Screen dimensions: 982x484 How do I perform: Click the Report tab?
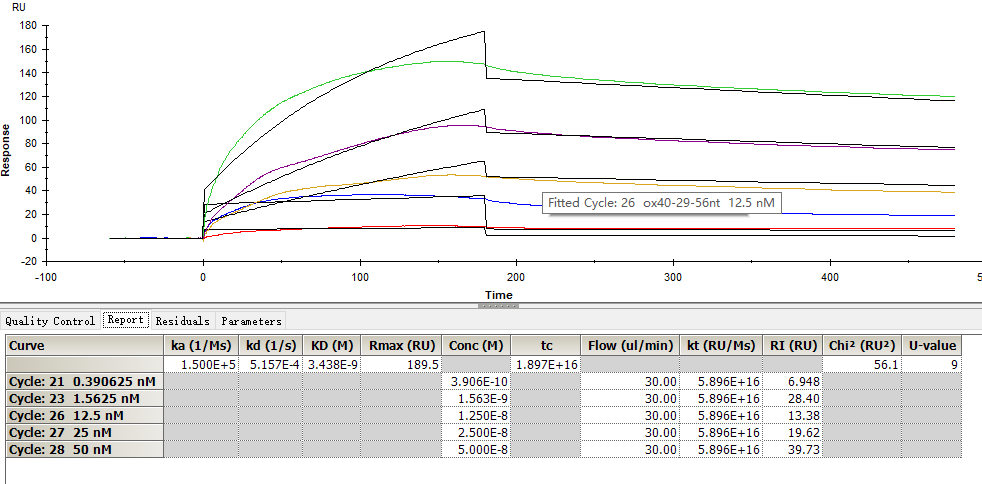point(126,321)
